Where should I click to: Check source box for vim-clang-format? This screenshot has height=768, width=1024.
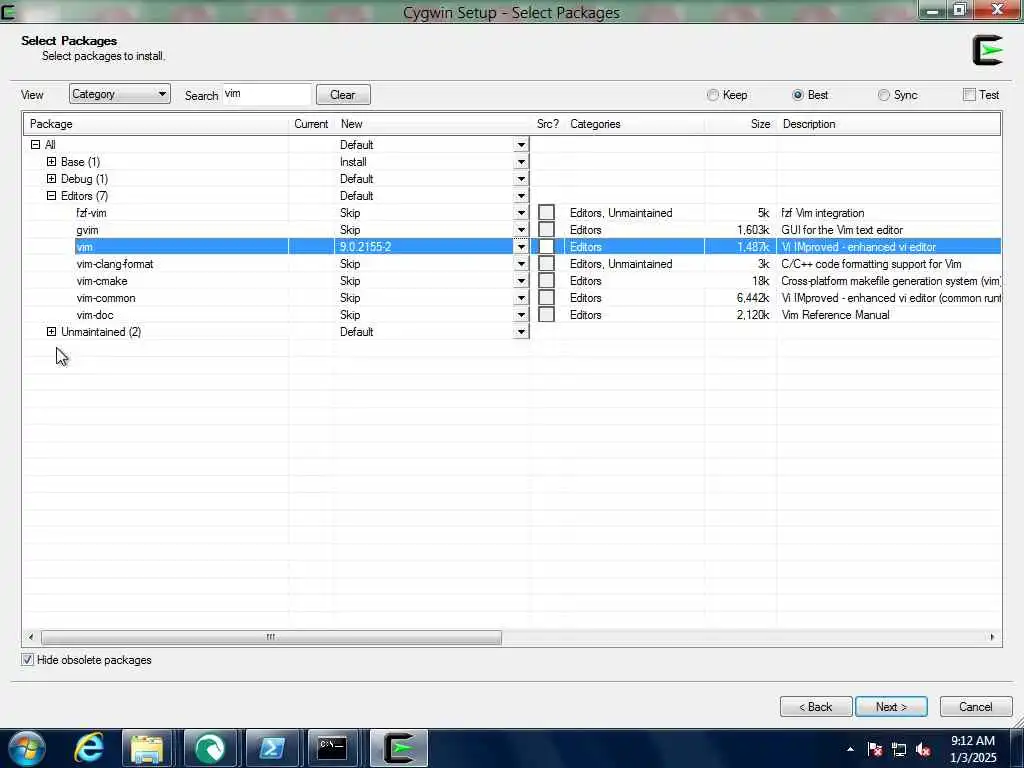pyautogui.click(x=546, y=263)
